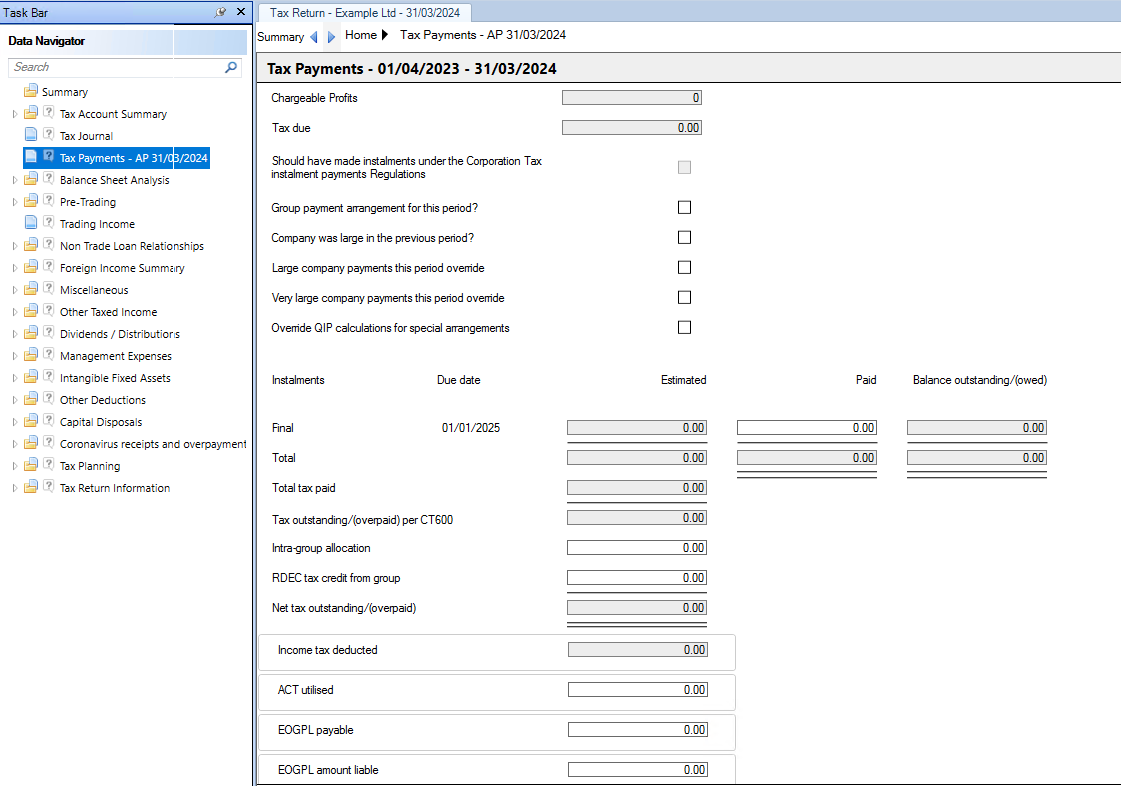Image resolution: width=1121 pixels, height=786 pixels.
Task: Select Summary in the Data Navigator tree
Action: 65,92
